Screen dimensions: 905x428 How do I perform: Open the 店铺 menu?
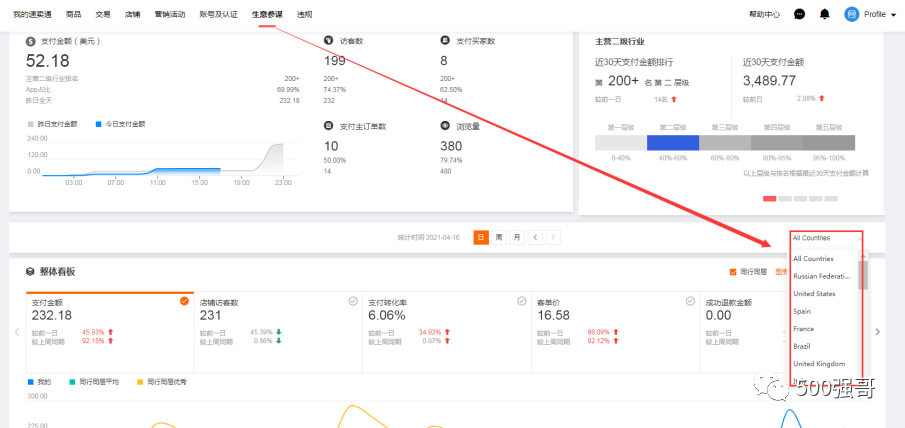(x=132, y=14)
